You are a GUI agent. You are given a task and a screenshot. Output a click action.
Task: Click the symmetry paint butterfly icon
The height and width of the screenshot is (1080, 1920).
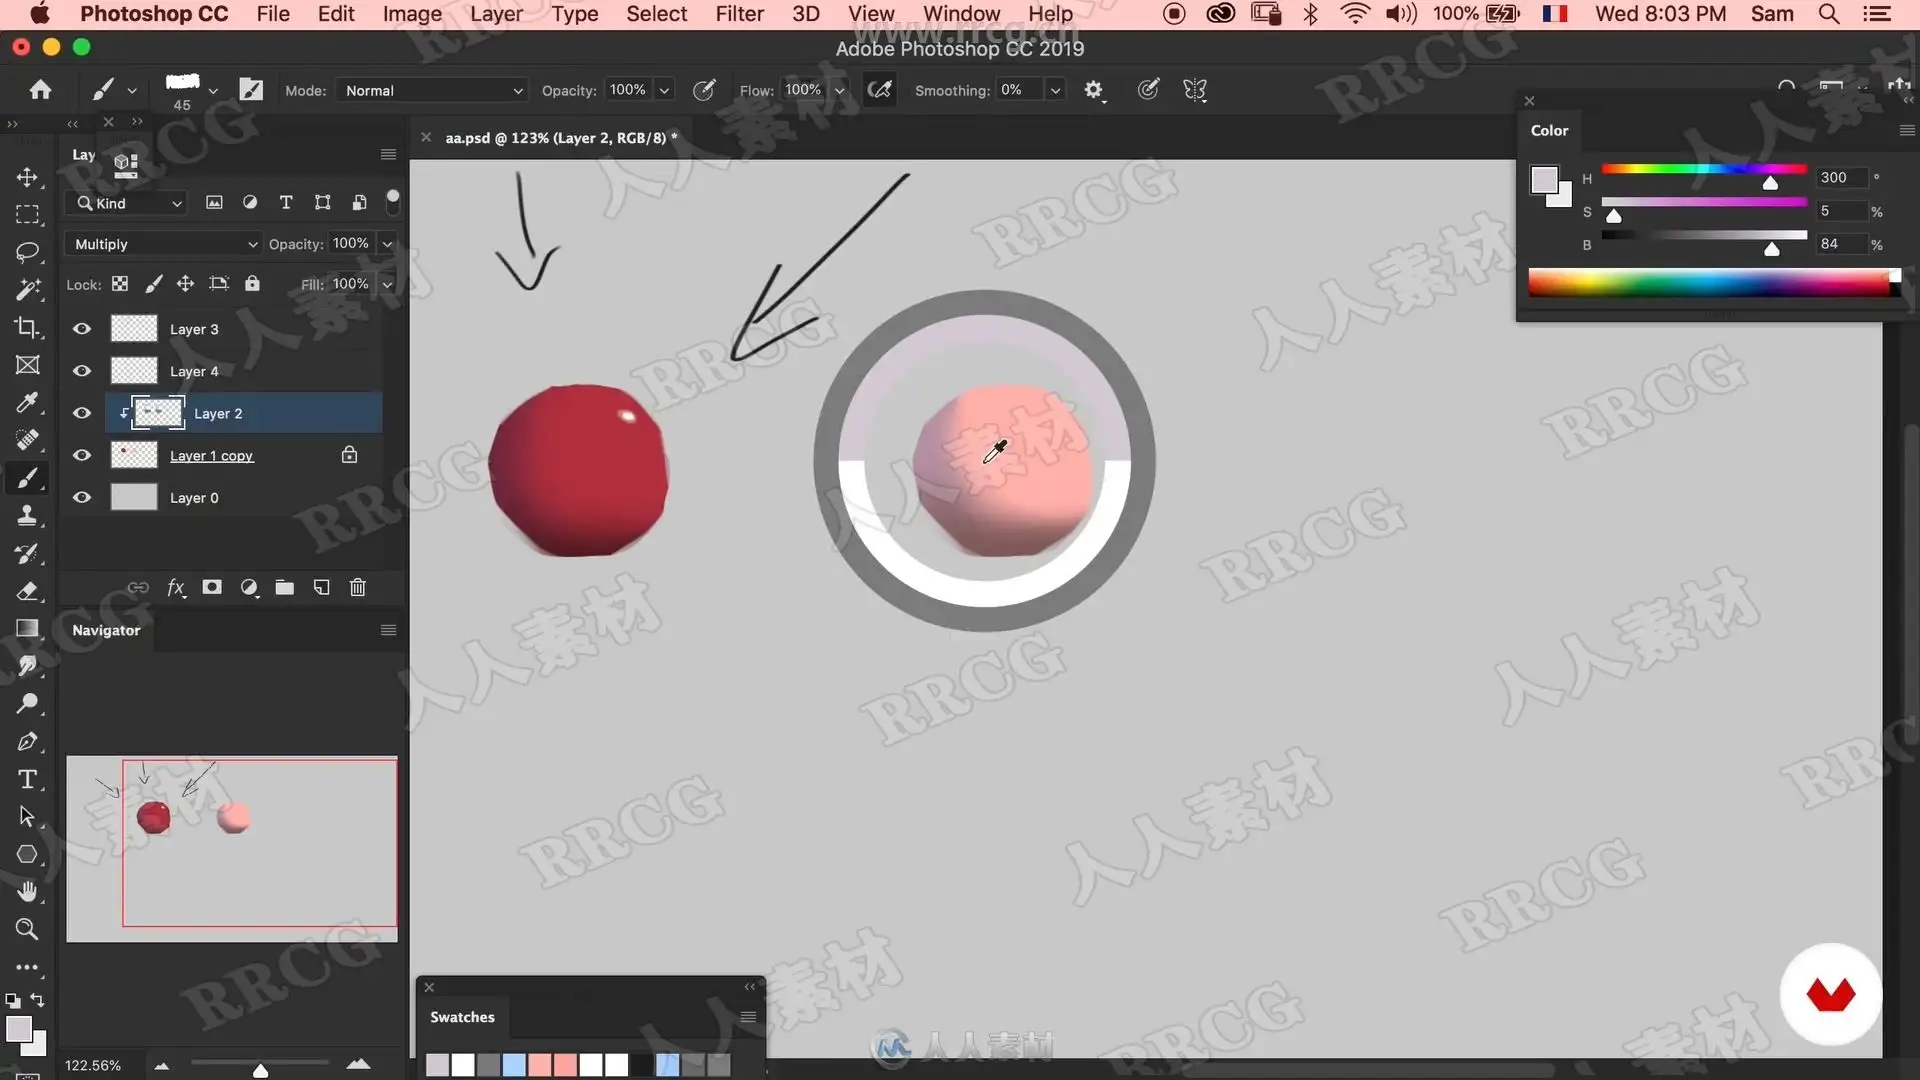[1195, 90]
